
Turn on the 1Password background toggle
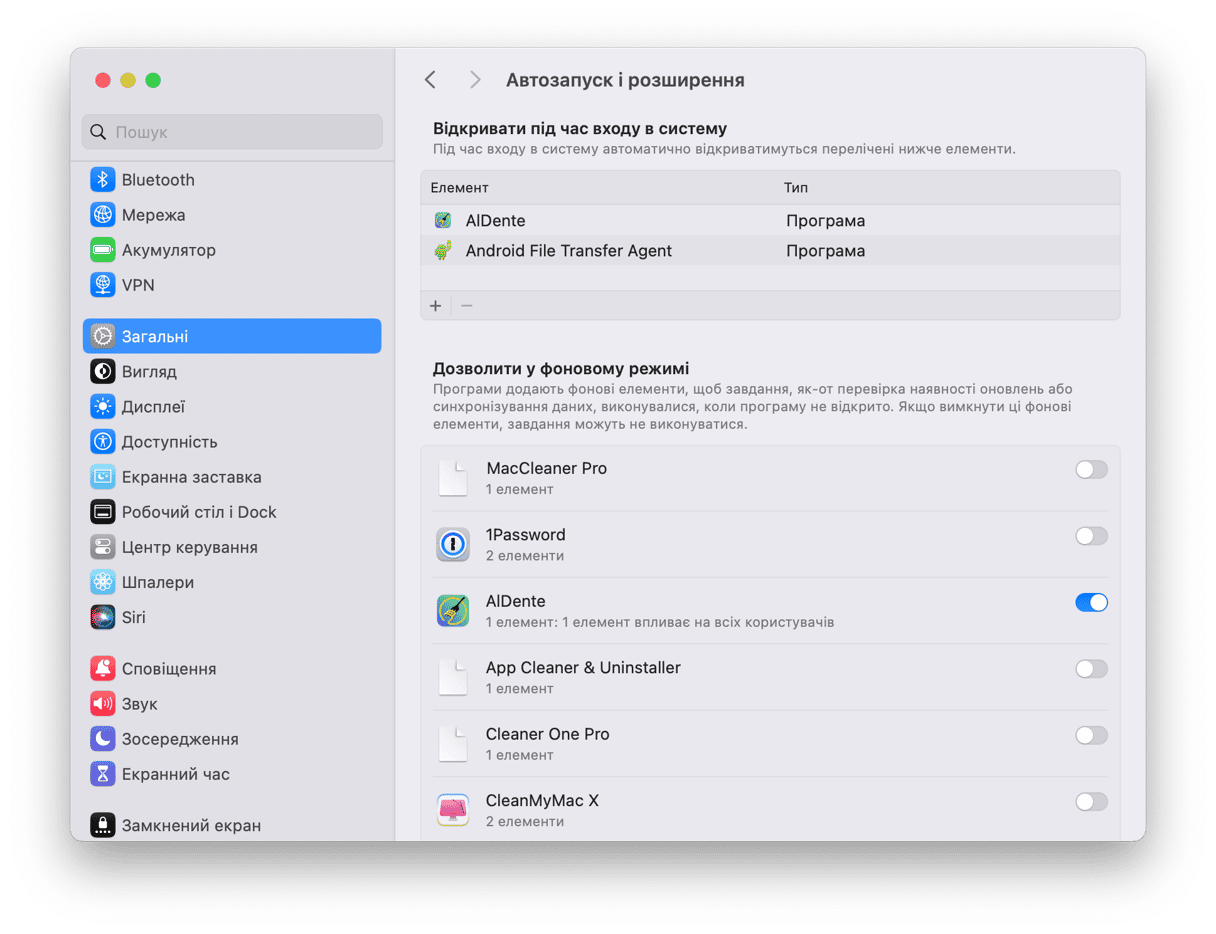(1091, 536)
